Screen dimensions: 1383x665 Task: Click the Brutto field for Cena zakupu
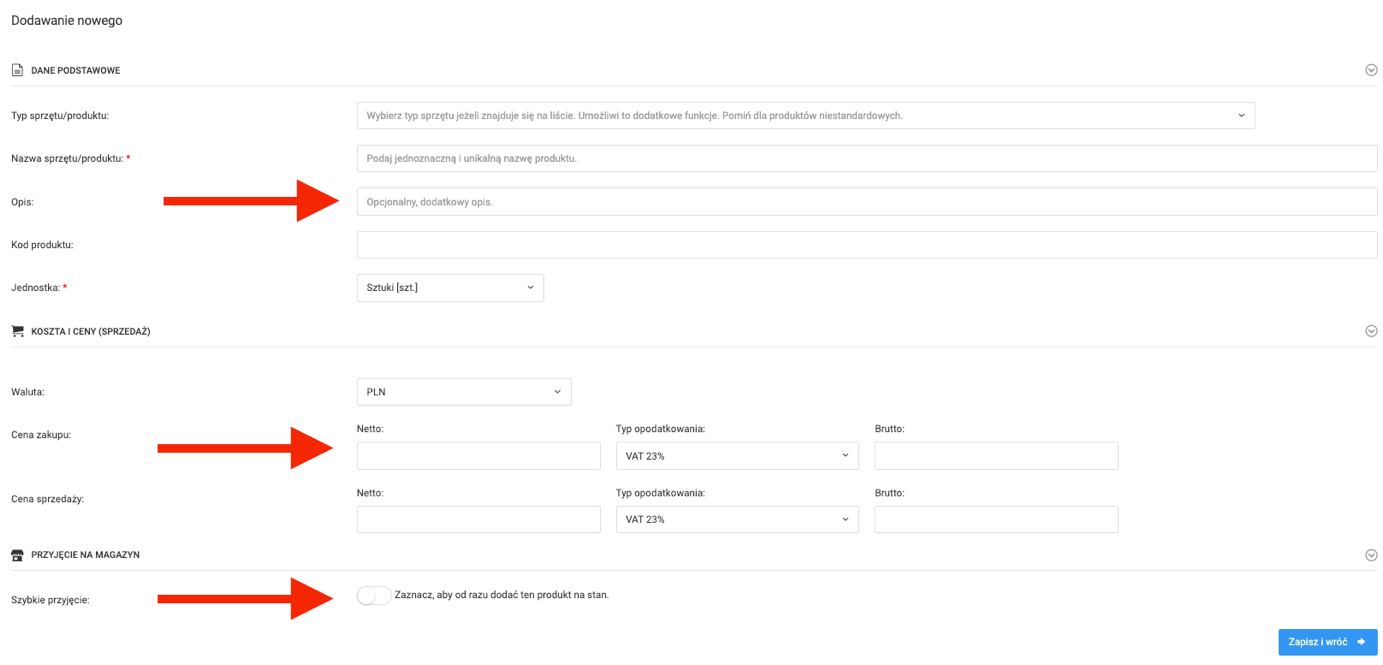coord(996,456)
